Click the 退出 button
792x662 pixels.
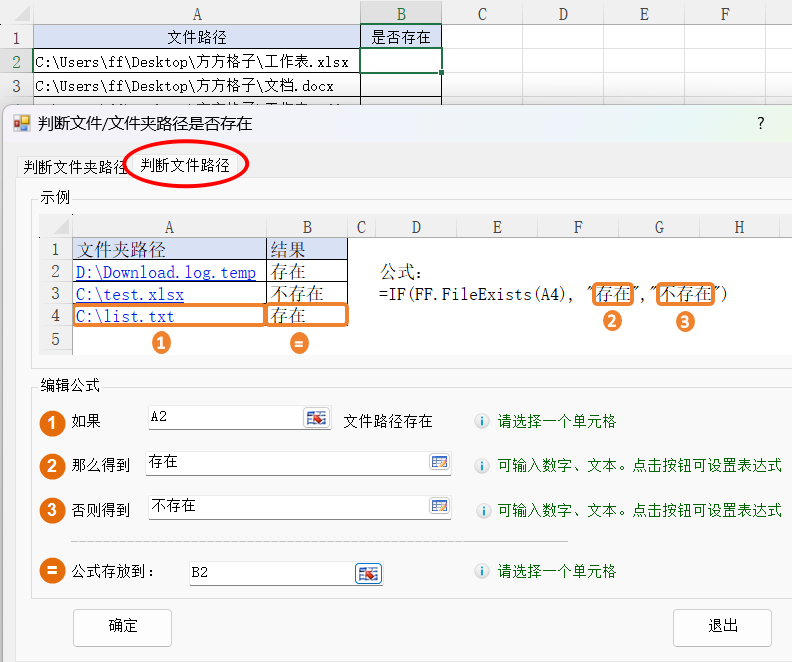tap(722, 627)
